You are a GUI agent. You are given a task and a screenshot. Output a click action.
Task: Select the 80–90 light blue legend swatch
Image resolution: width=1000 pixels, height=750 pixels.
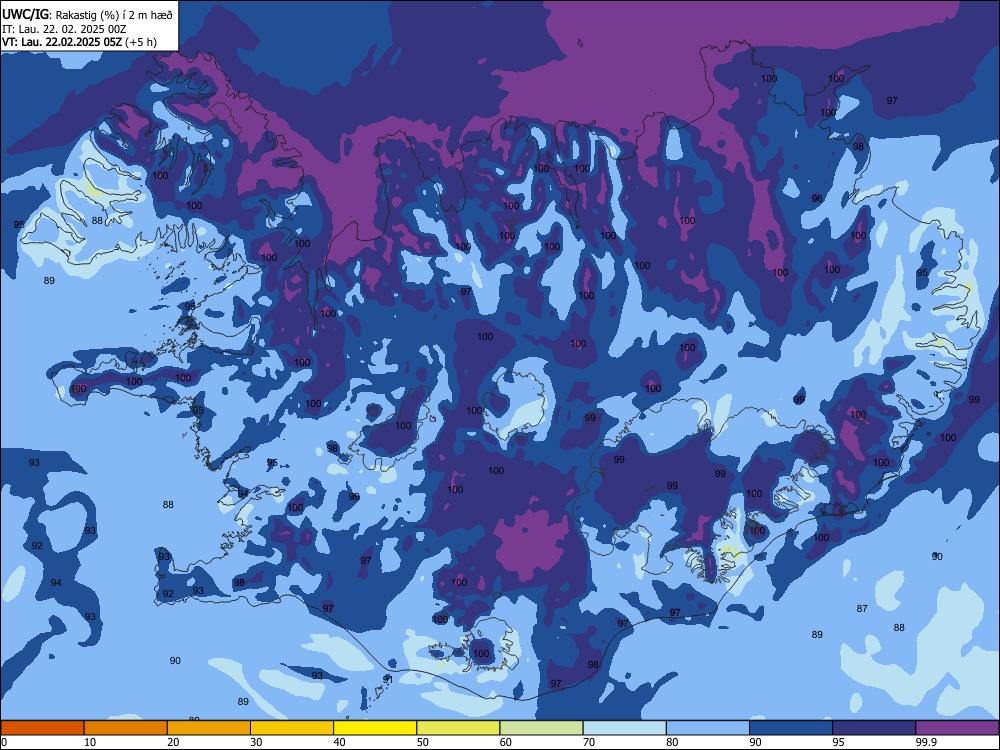[708, 728]
